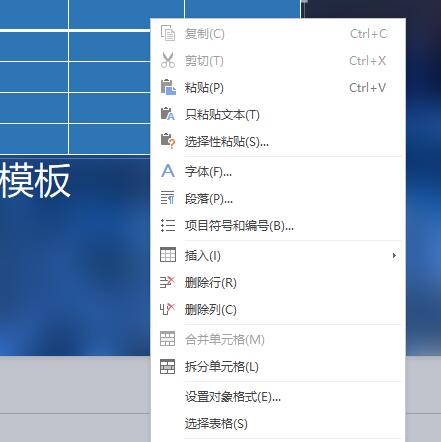Select 粘贴(P) menu entry
The image size is (441, 442).
click(x=278, y=88)
